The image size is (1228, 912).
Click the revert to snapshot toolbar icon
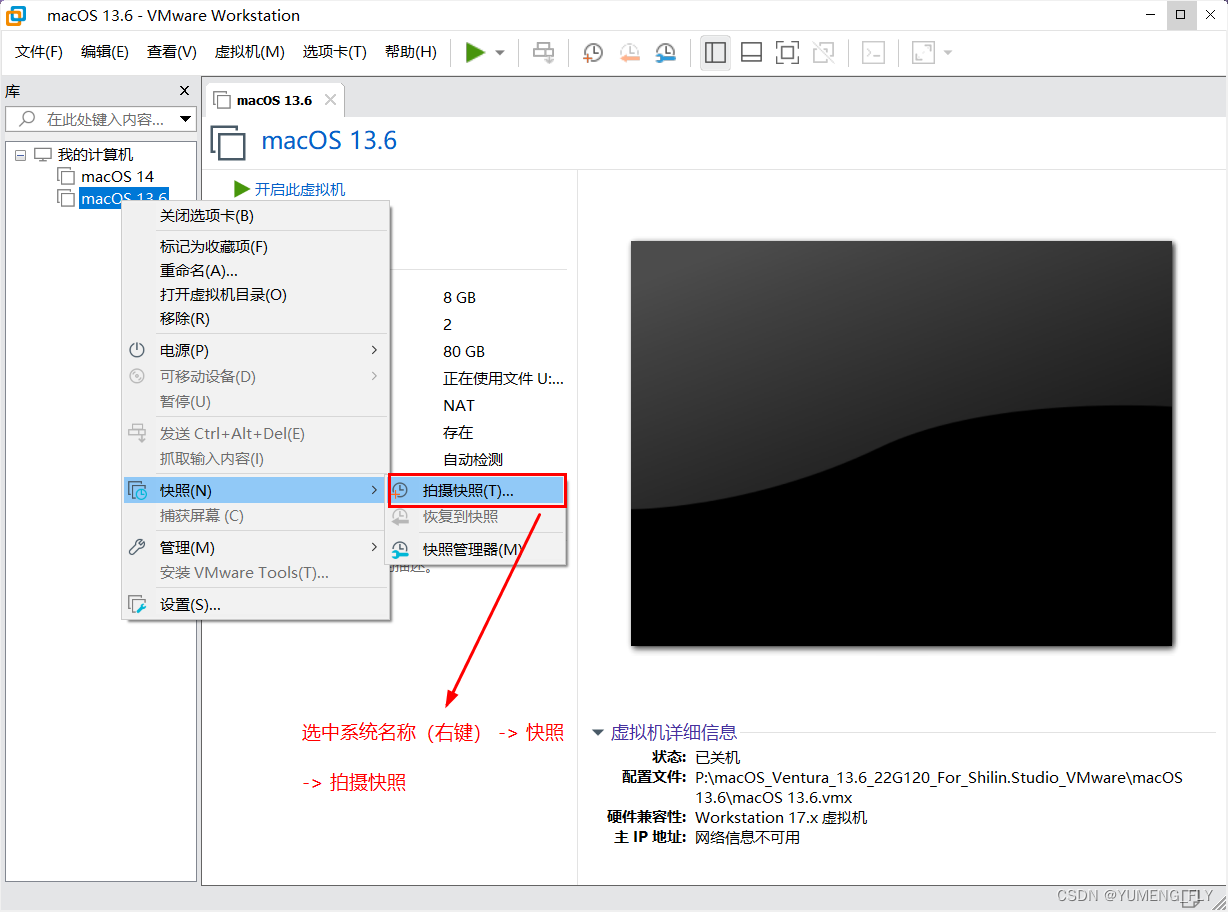[629, 52]
